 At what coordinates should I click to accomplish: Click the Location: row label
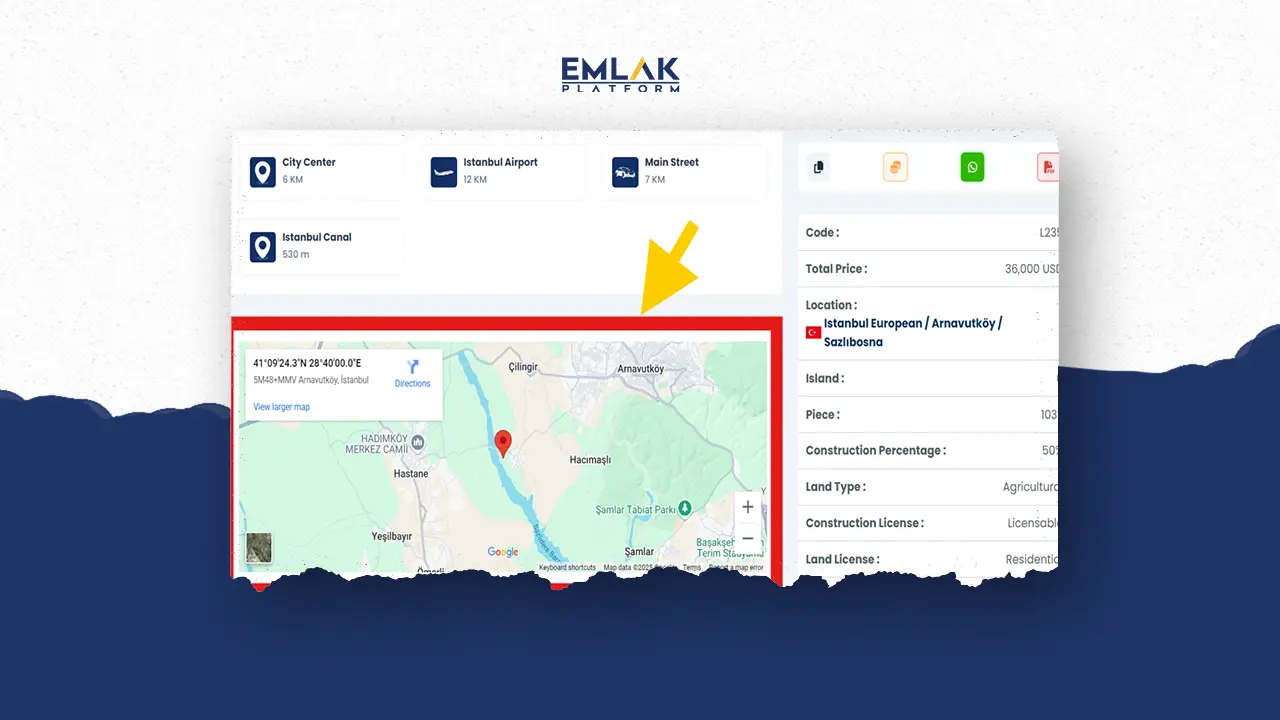point(832,305)
